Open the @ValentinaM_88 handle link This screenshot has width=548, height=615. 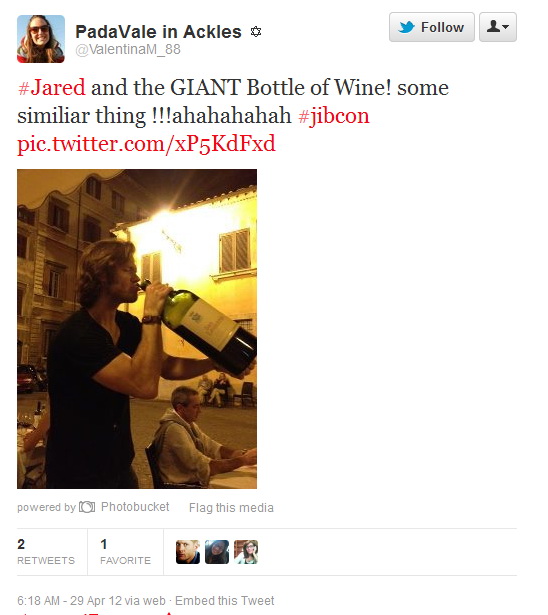click(128, 49)
